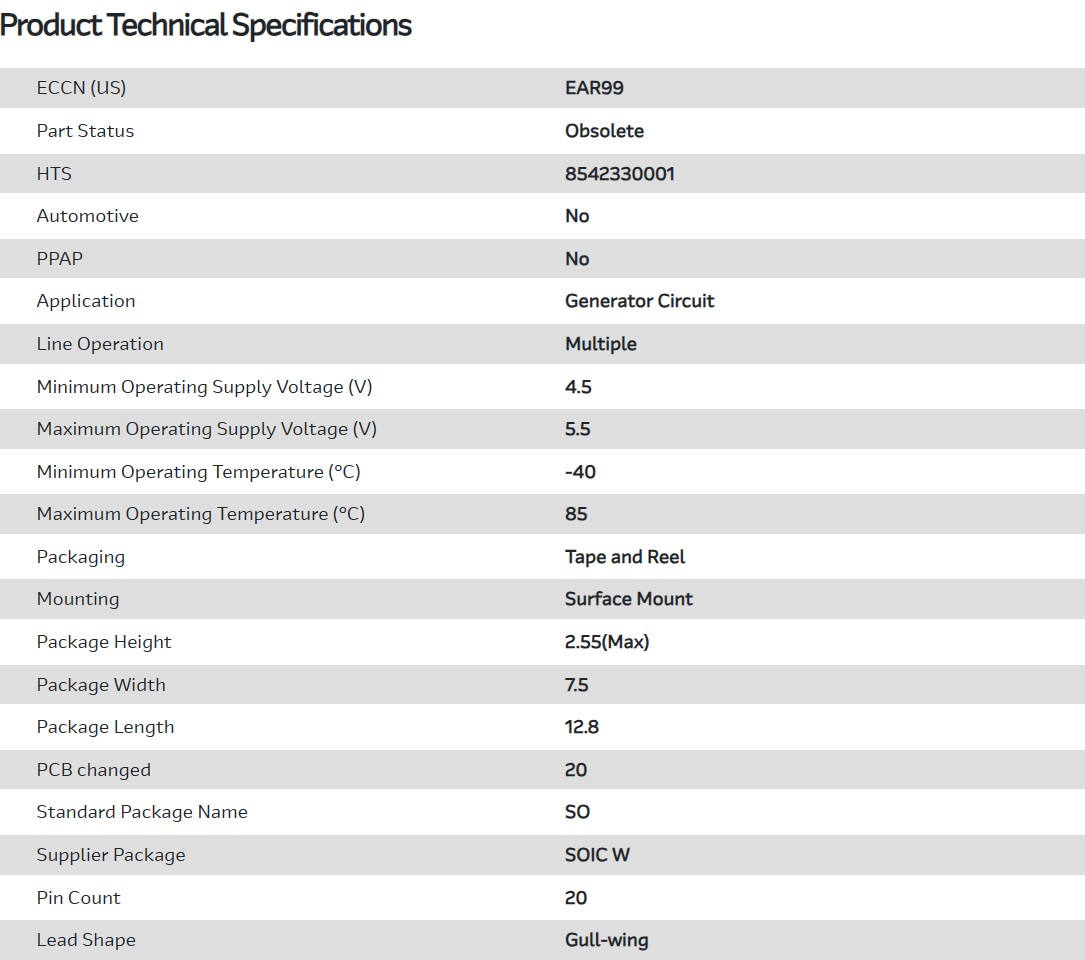Click the Package Width row label
Viewport: 1085px width, 960px height.
tap(101, 685)
